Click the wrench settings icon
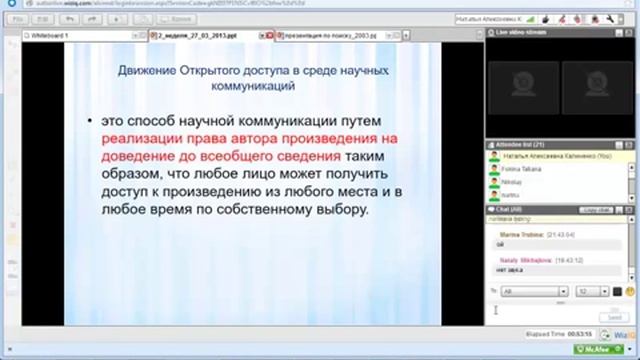This screenshot has height=360, width=640. (x=610, y=19)
